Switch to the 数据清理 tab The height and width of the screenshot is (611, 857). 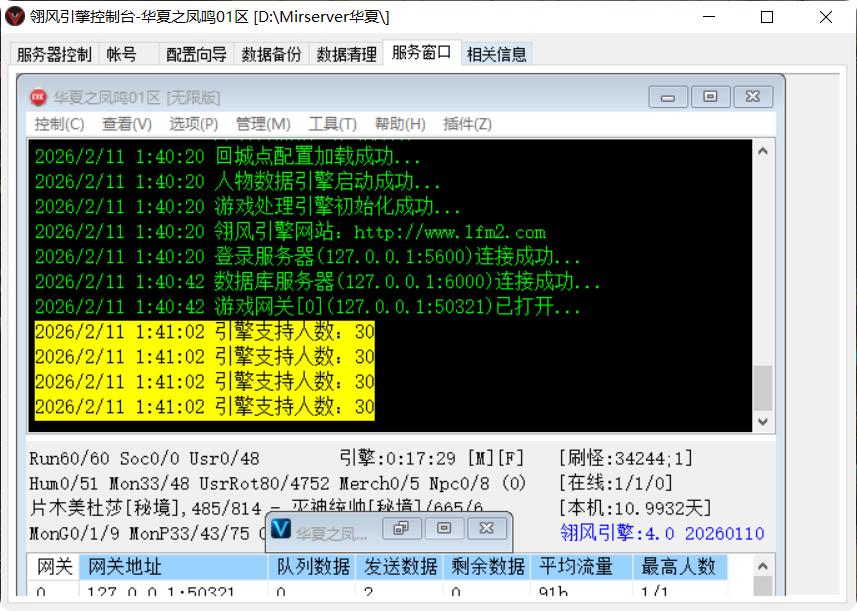tap(343, 54)
